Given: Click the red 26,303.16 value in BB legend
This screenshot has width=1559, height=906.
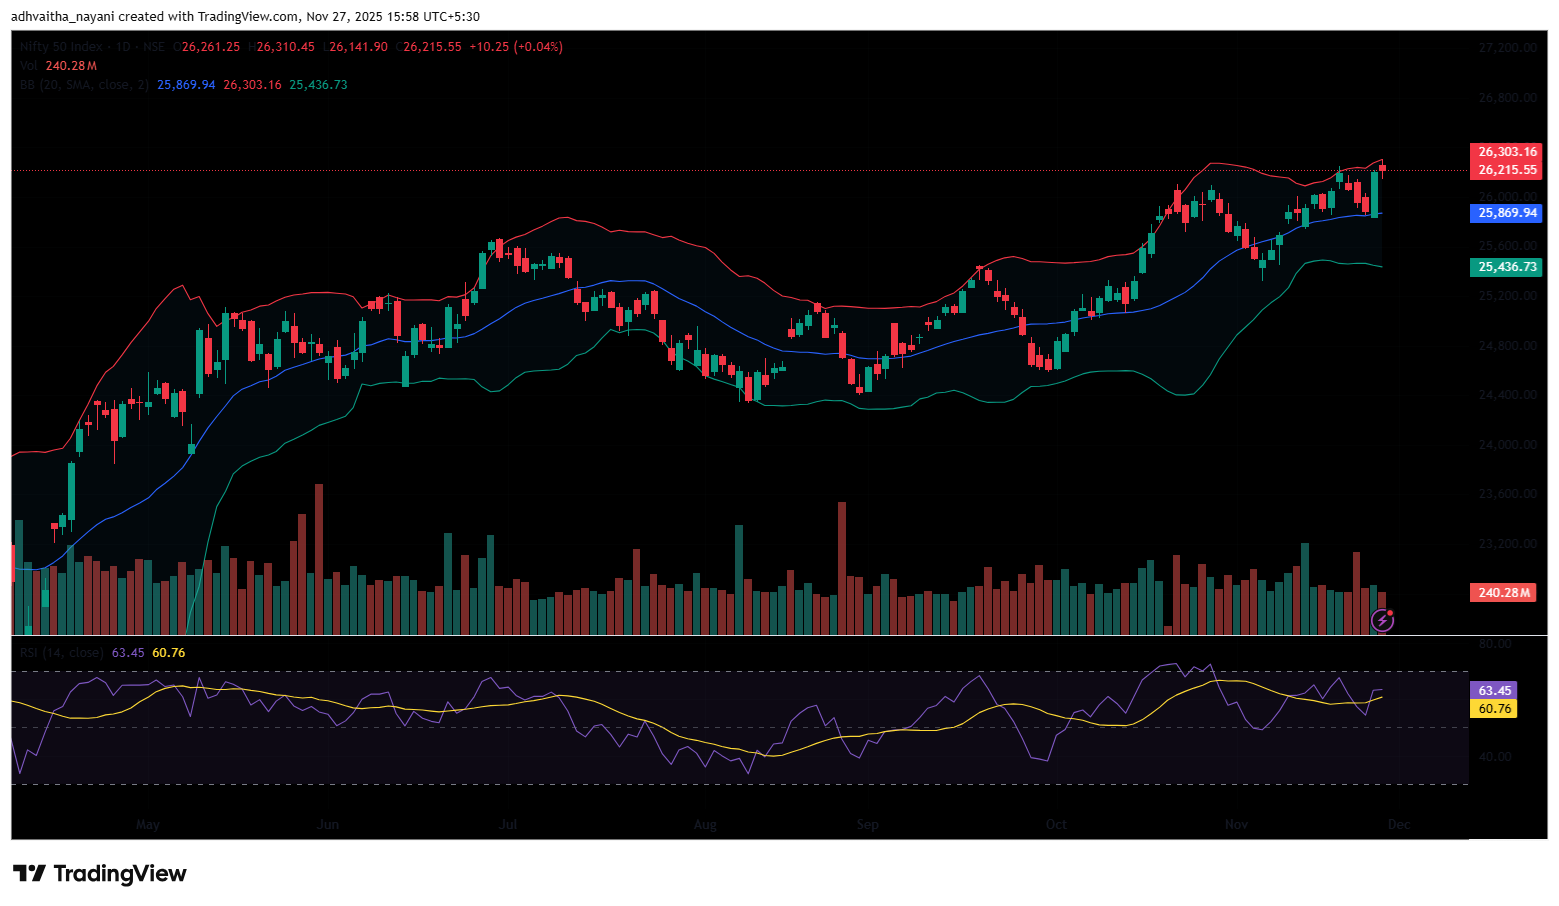Looking at the screenshot, I should [x=252, y=85].
